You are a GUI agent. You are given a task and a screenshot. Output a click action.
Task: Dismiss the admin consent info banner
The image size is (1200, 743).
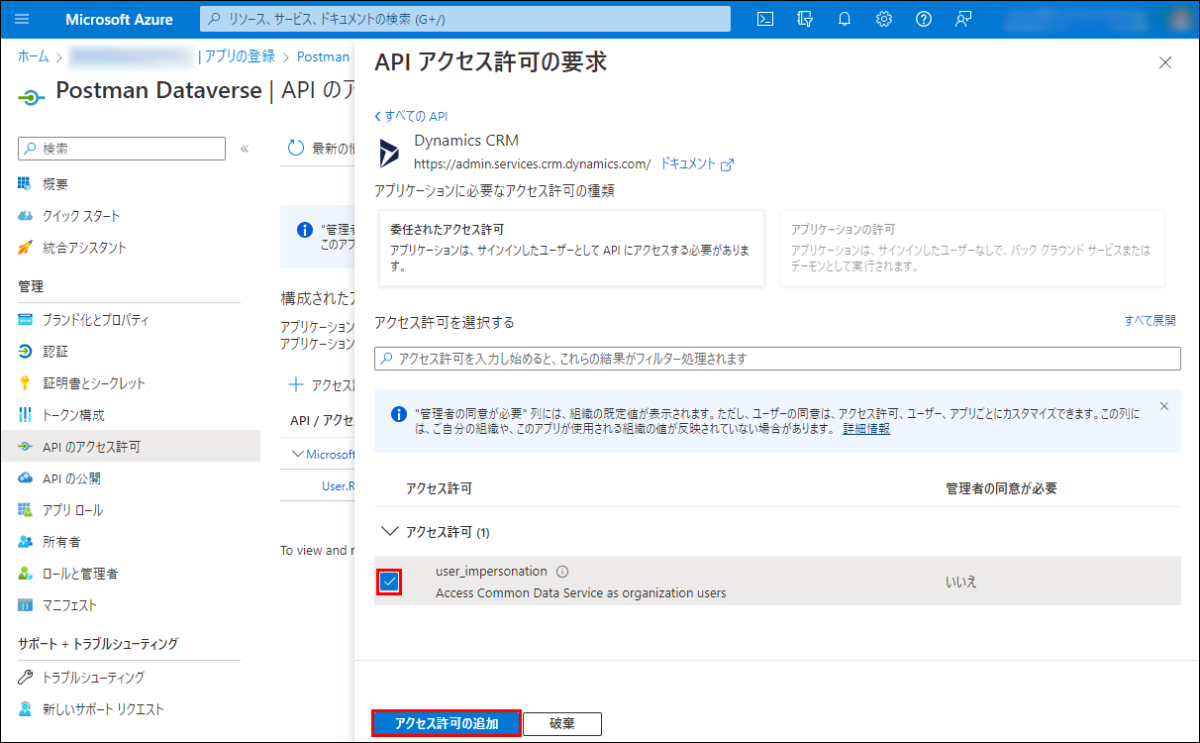coord(1163,406)
